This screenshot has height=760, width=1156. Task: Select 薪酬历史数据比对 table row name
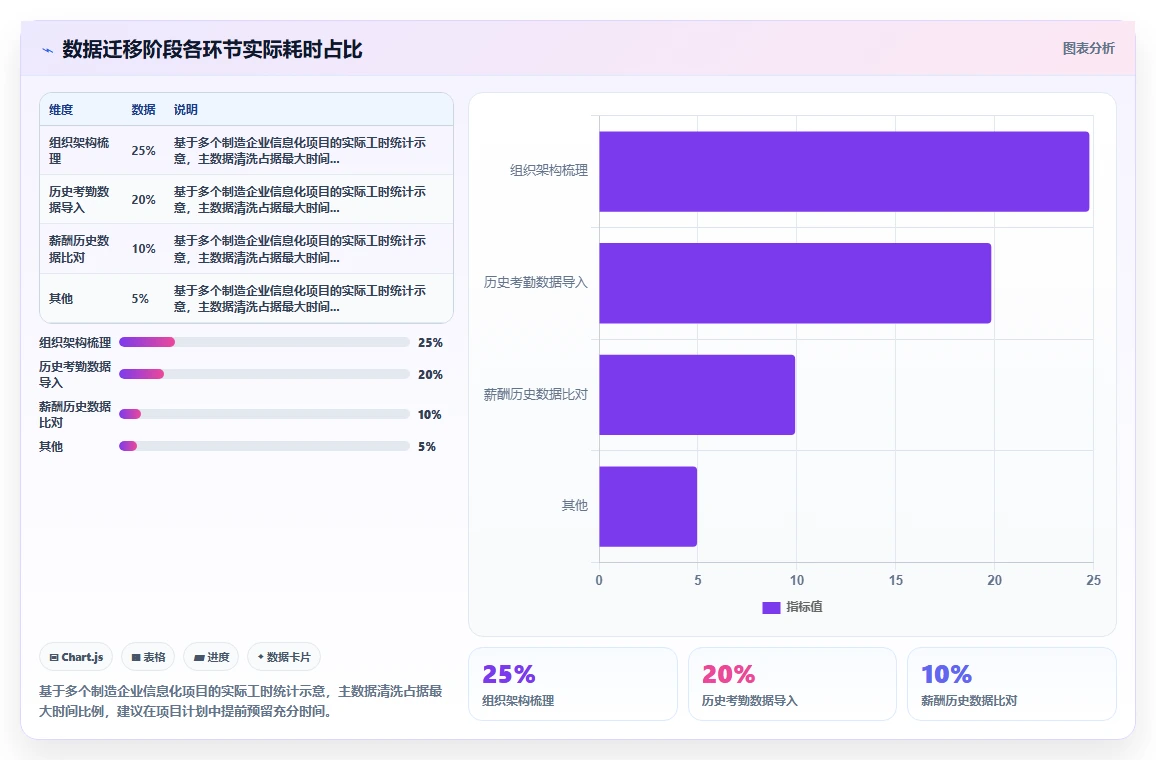[x=79, y=249]
